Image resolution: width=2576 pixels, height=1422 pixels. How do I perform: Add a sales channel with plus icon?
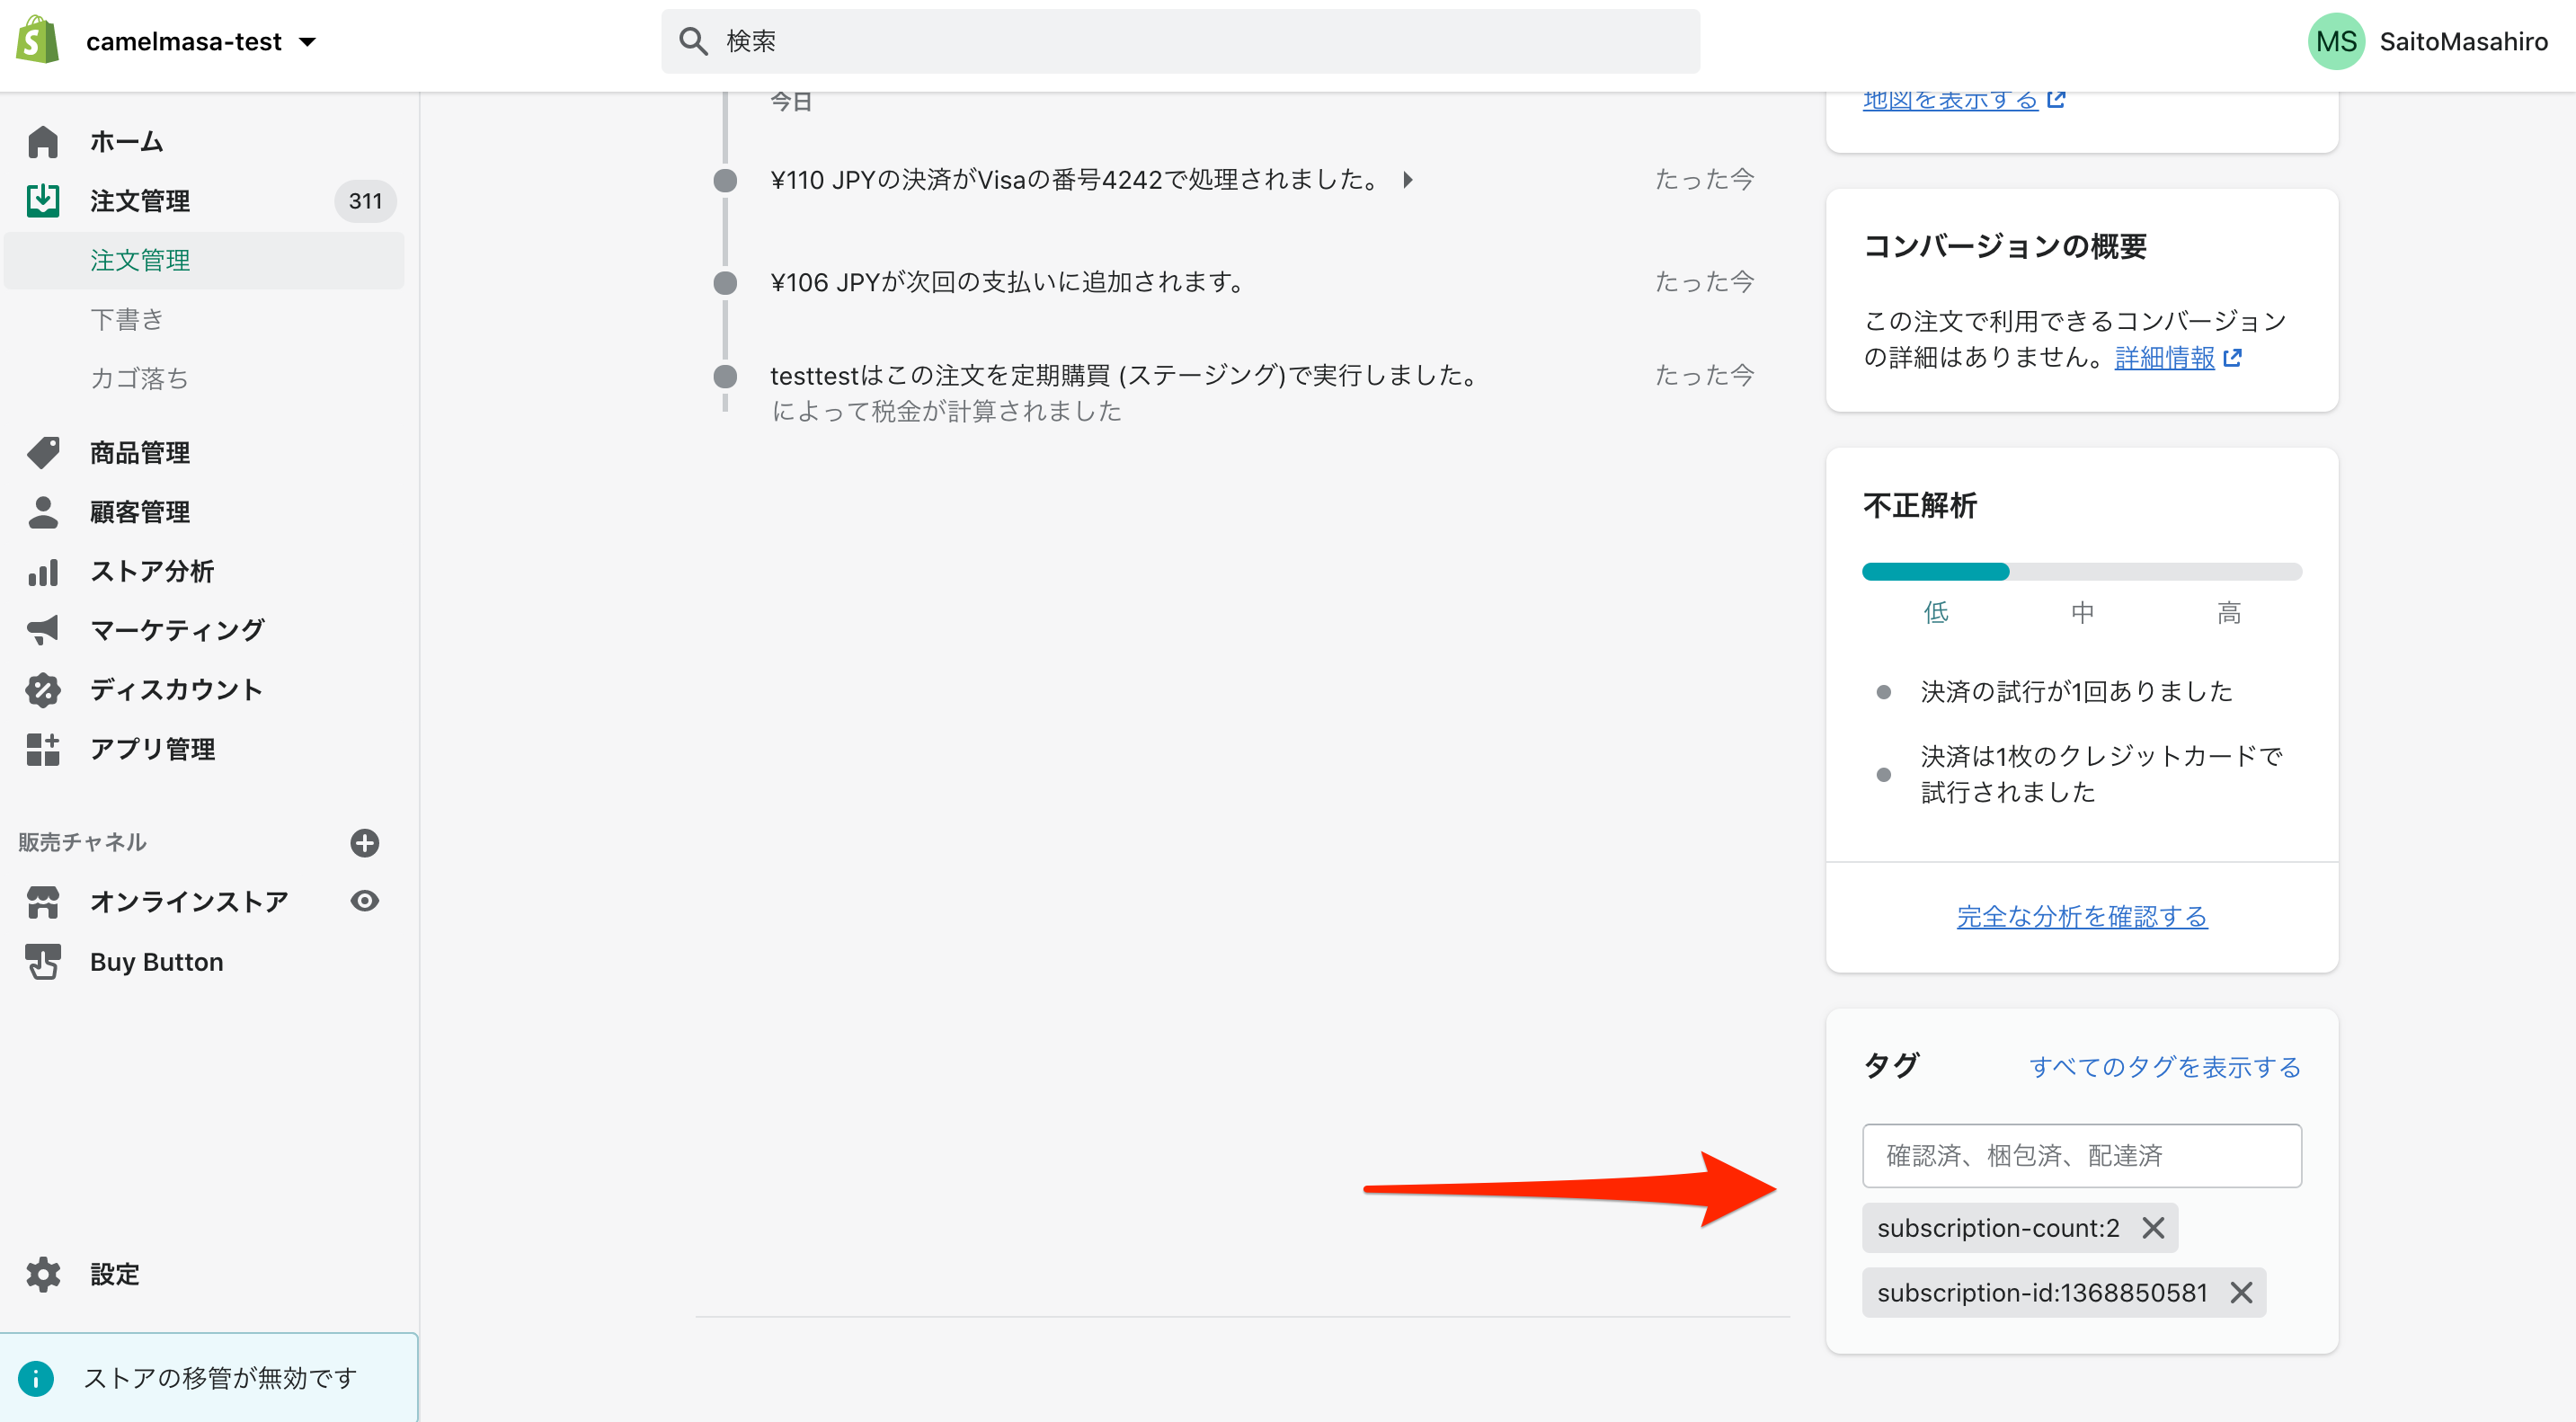click(x=365, y=843)
